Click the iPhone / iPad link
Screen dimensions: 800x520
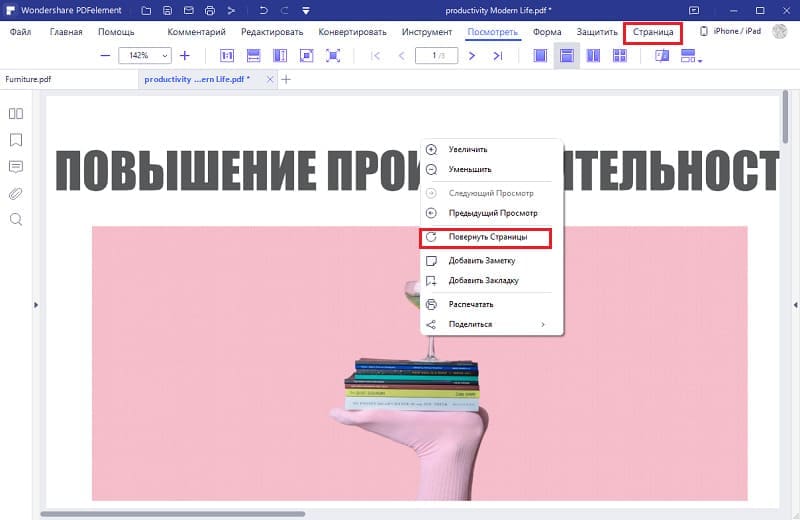click(731, 31)
